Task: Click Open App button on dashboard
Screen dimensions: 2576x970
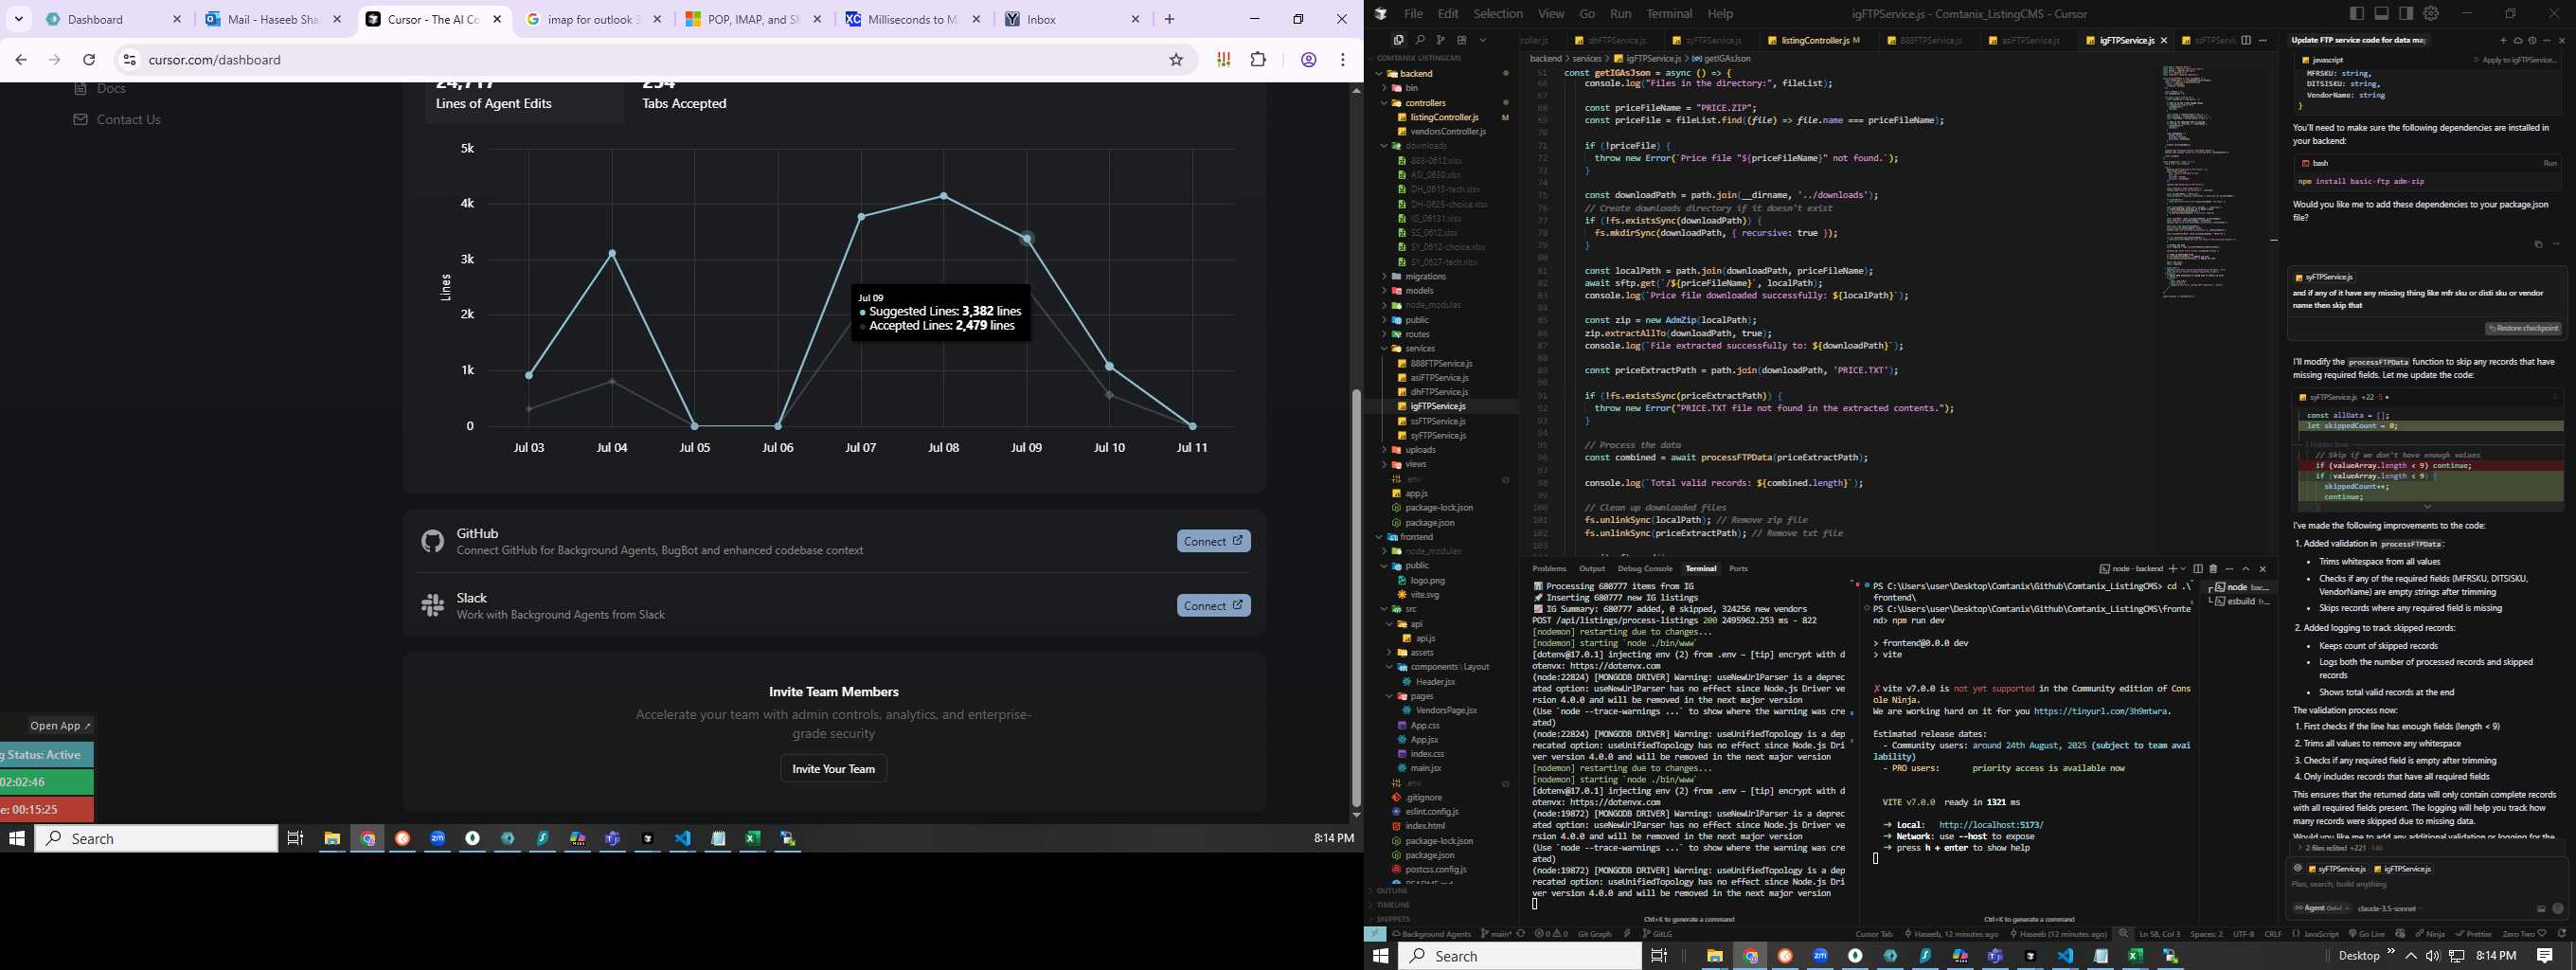Action: [60, 726]
